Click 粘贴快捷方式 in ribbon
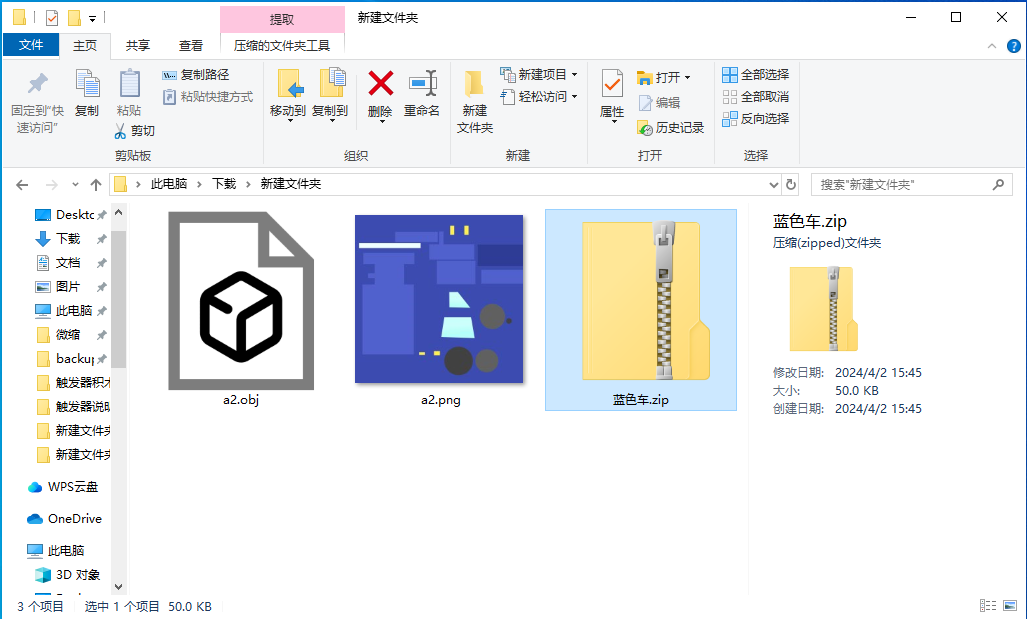Image resolution: width=1027 pixels, height=619 pixels. click(x=208, y=96)
